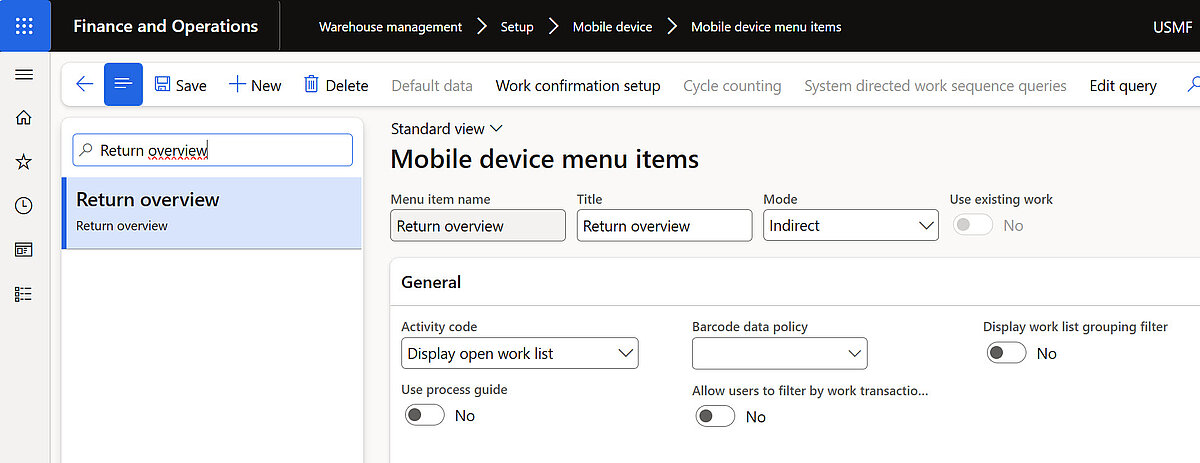1200x463 pixels.
Task: Open the Activity code dropdown
Action: point(520,353)
